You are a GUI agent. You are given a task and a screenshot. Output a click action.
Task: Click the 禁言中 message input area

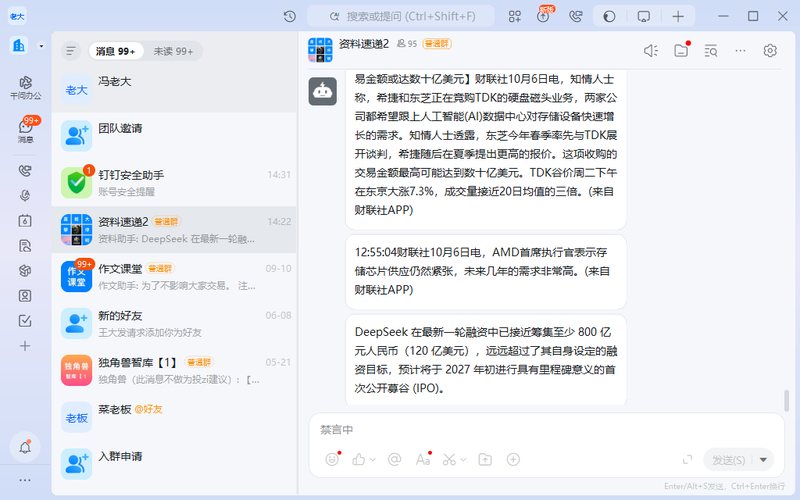click(x=546, y=430)
